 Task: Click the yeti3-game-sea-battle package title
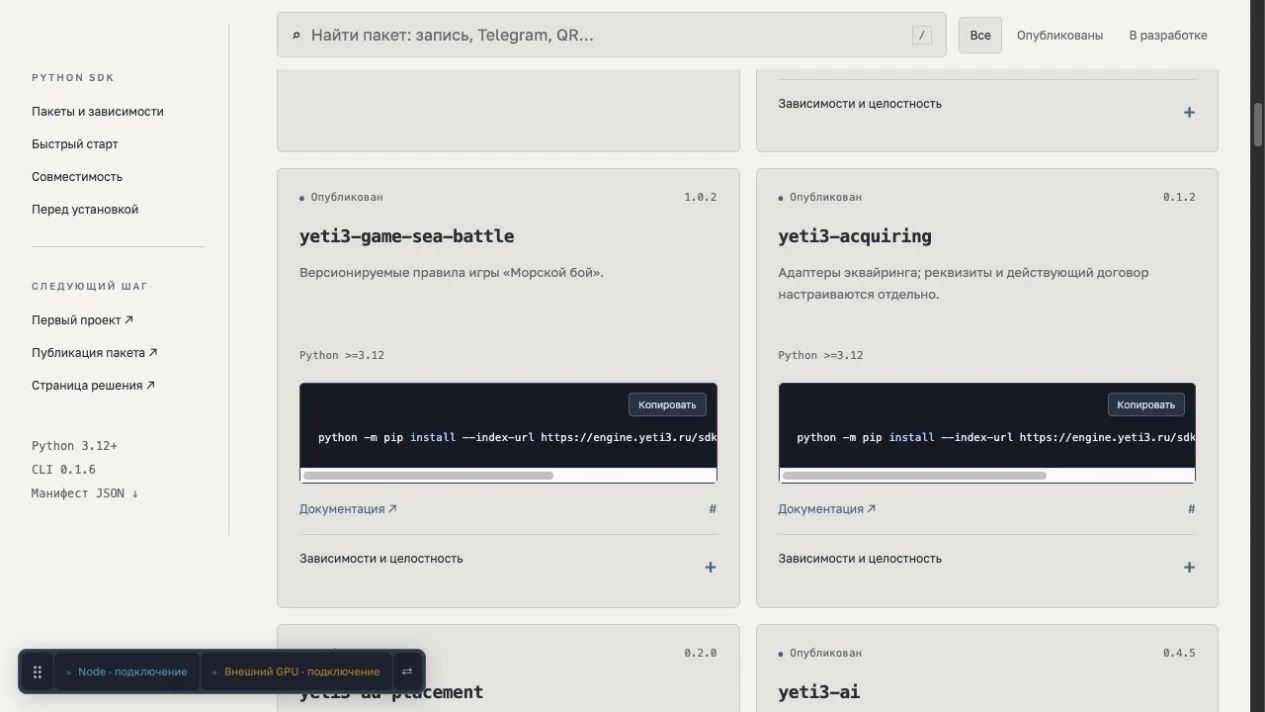coord(407,236)
